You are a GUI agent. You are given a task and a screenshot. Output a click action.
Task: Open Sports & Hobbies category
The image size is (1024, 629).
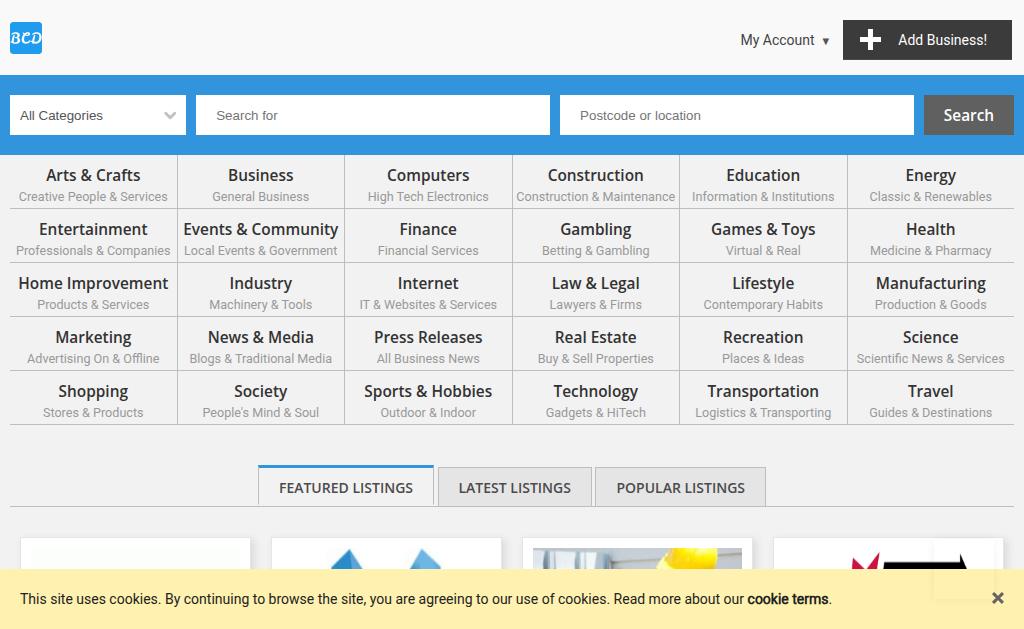click(428, 392)
